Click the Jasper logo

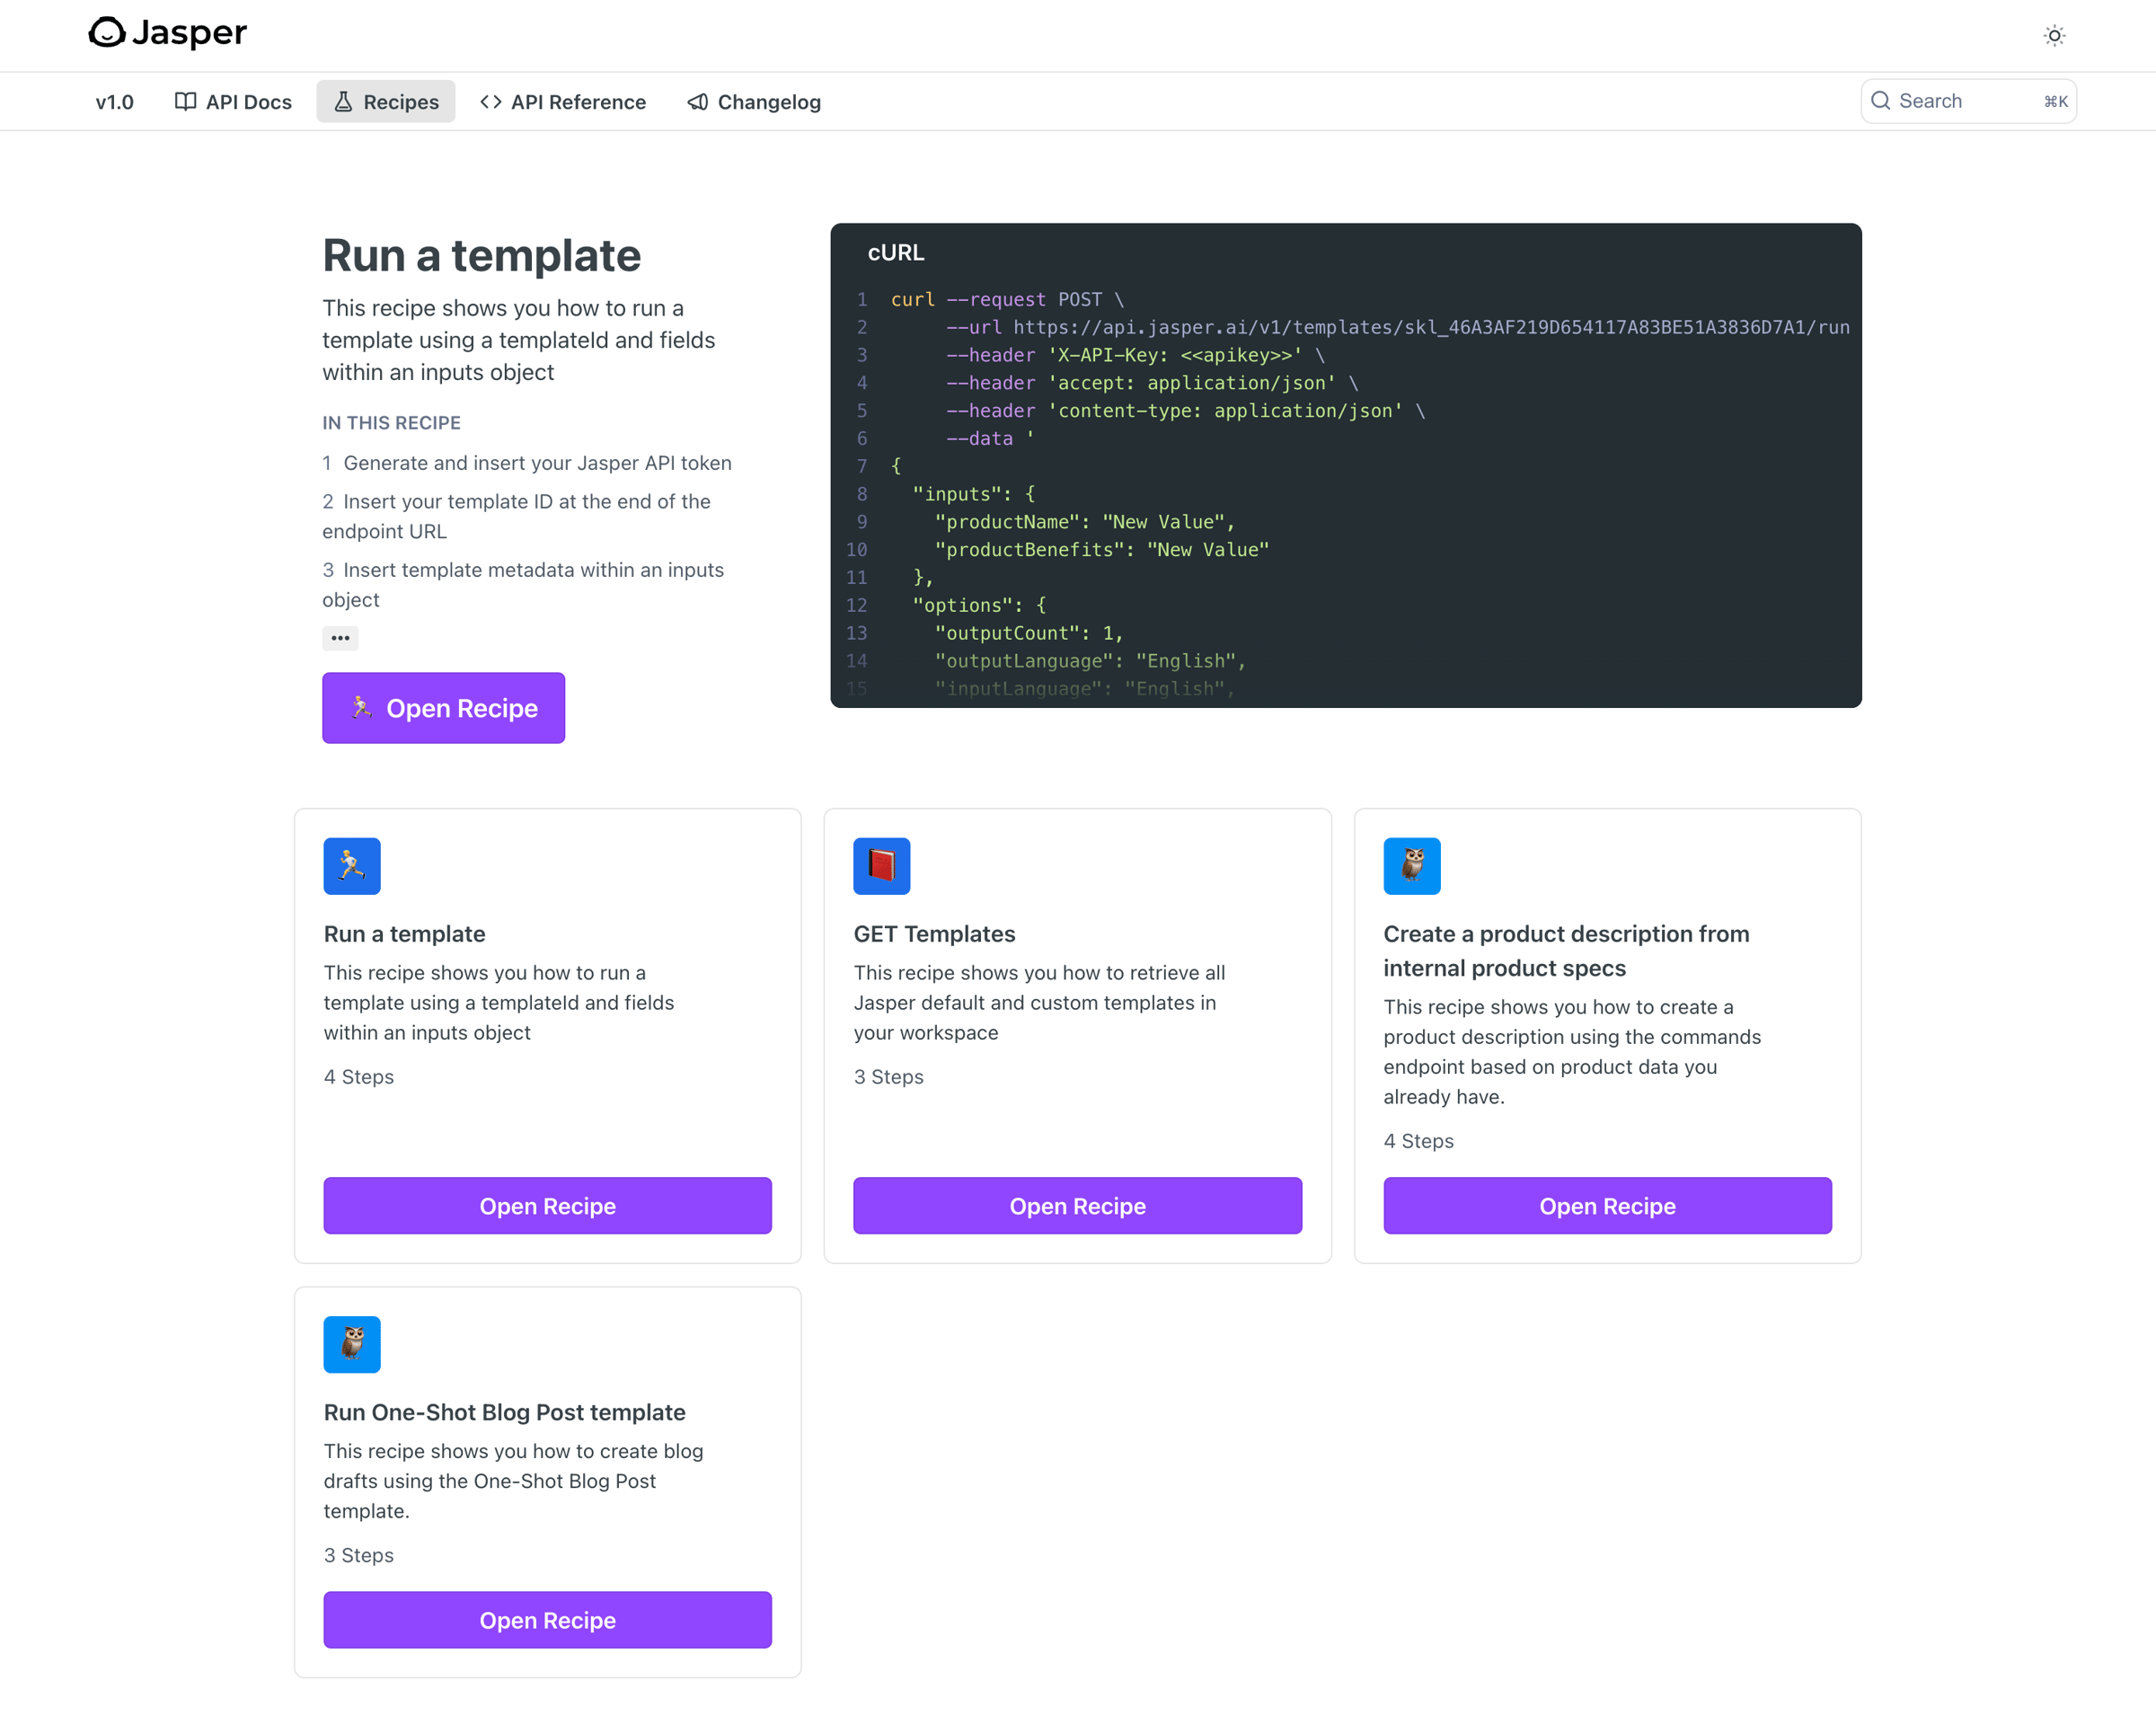(x=167, y=33)
